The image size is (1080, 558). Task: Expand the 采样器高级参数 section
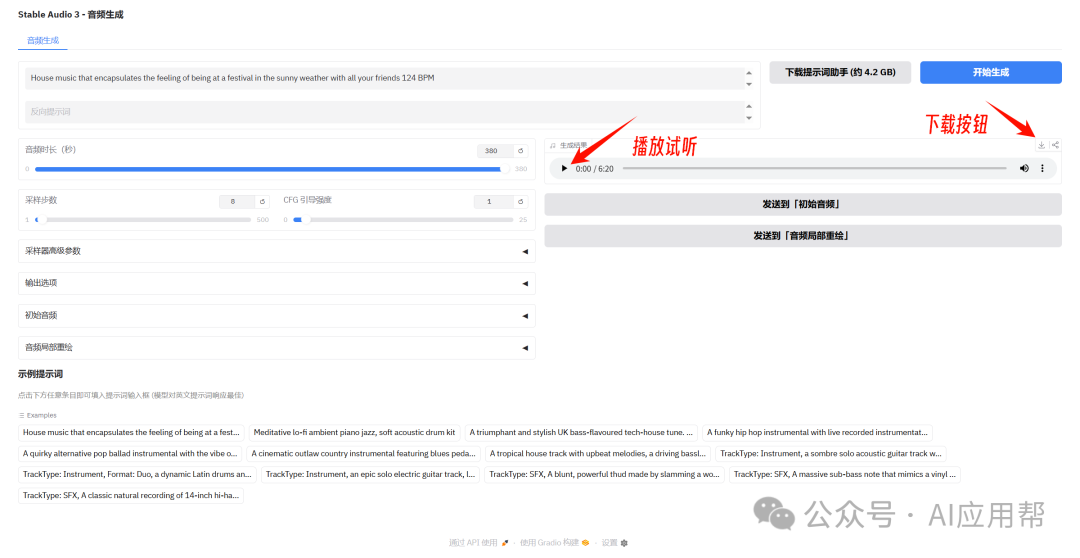[x=277, y=251]
